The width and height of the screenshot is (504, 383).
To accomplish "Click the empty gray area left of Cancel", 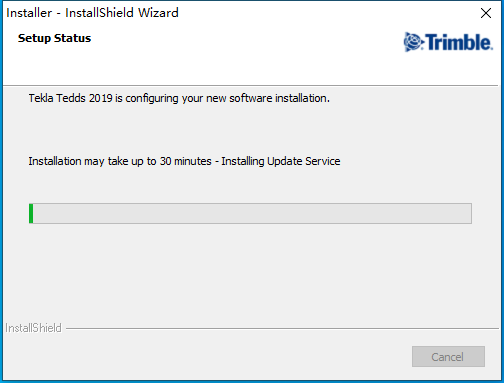I will [x=207, y=357].
